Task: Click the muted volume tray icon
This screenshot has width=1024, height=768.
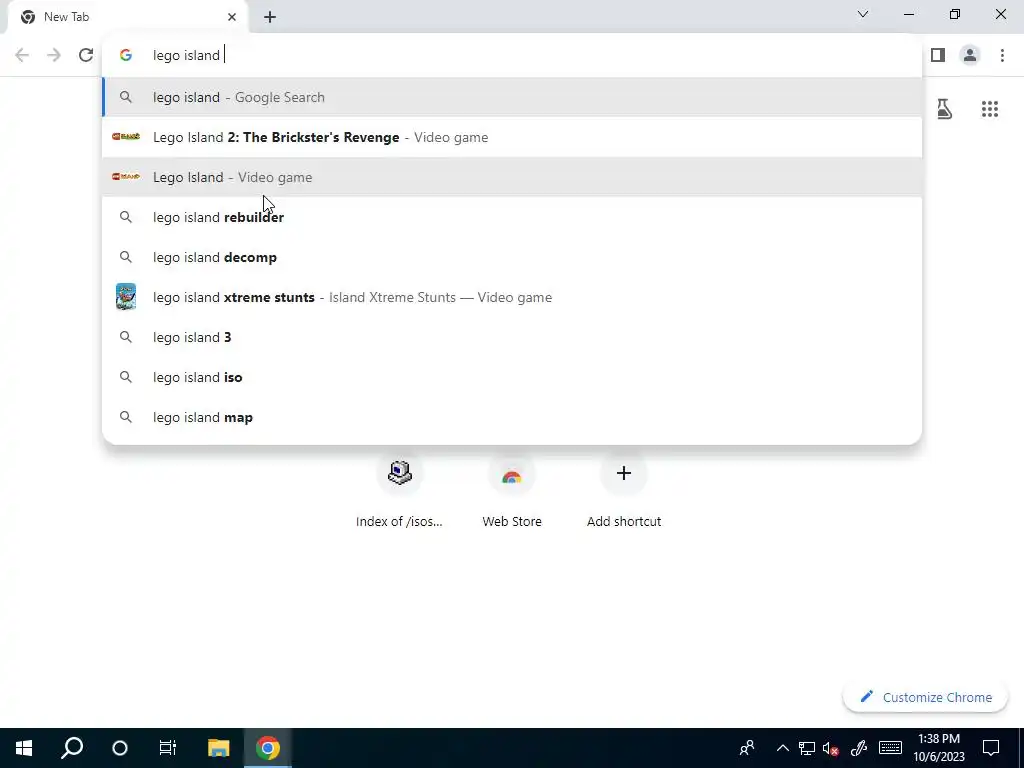Action: pos(831,748)
